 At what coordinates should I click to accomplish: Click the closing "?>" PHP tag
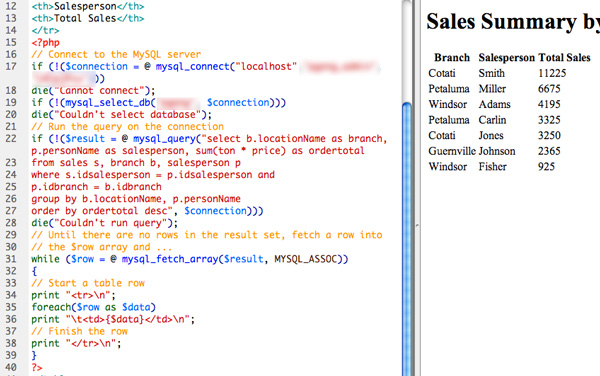(37, 367)
